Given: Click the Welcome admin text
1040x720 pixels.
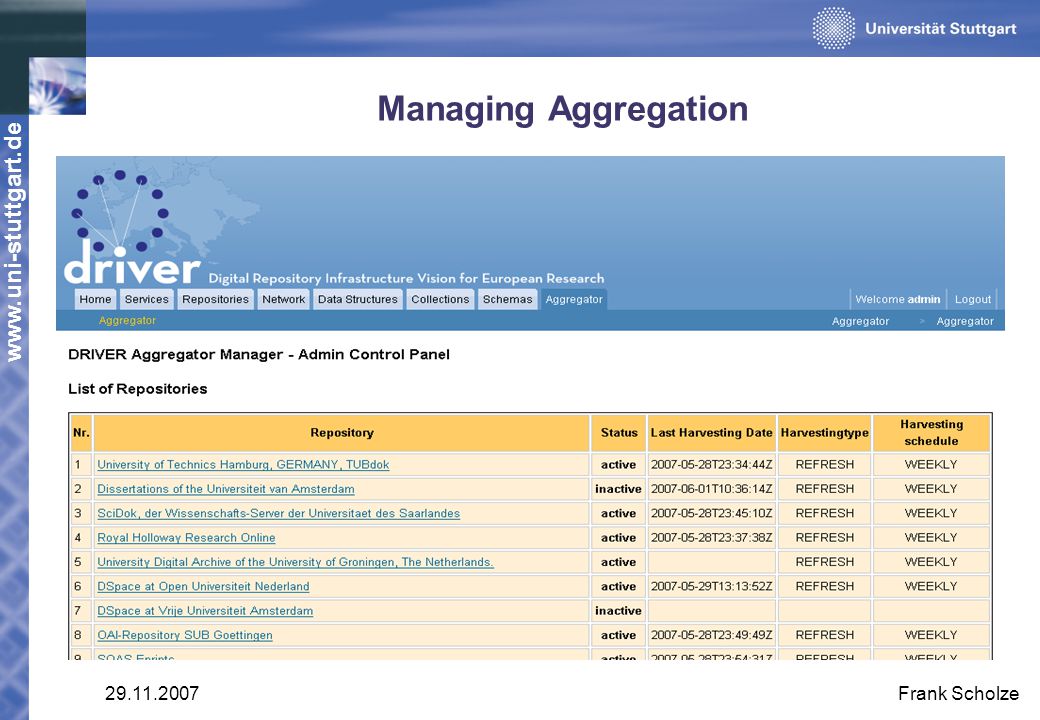Looking at the screenshot, I should (x=897, y=299).
